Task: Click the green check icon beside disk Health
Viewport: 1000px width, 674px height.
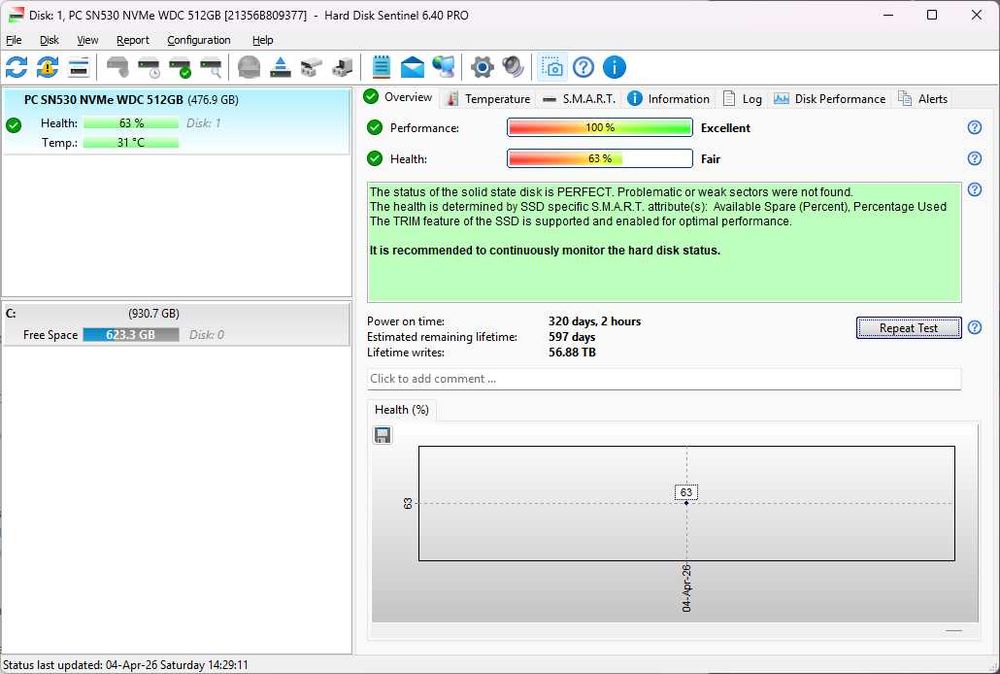Action: click(x=13, y=125)
